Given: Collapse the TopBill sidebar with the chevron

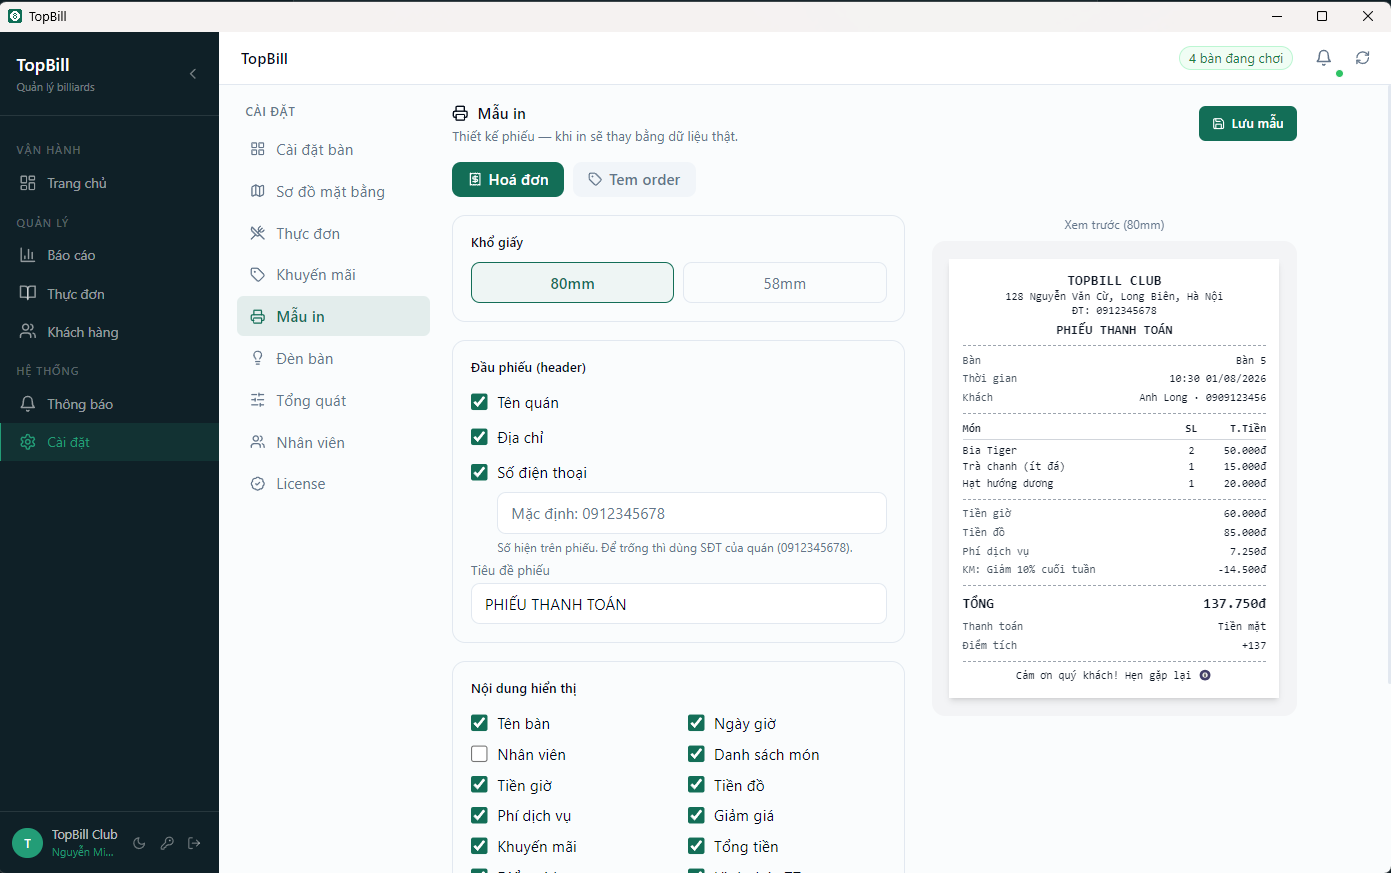Looking at the screenshot, I should pyautogui.click(x=193, y=74).
